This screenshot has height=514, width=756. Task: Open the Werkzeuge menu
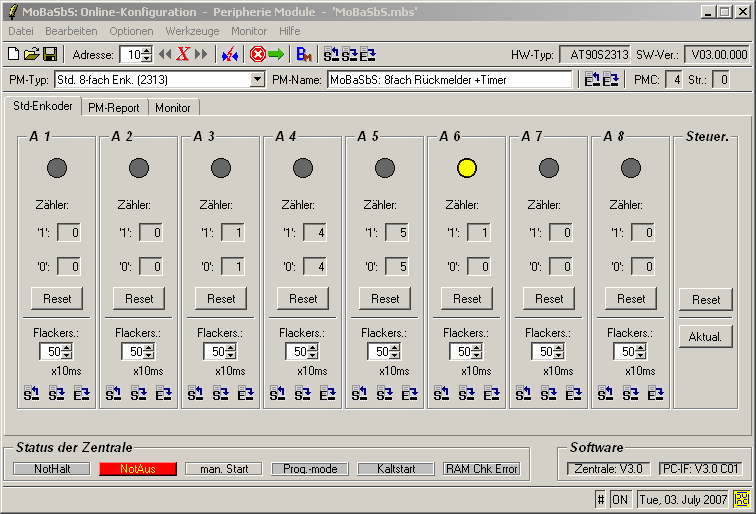point(192,31)
